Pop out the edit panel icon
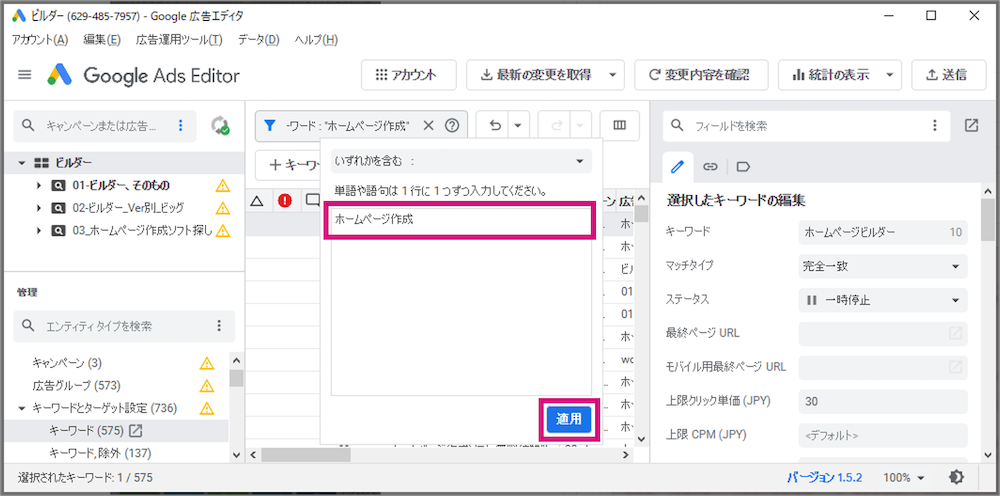The width and height of the screenshot is (1000, 496). pos(971,126)
